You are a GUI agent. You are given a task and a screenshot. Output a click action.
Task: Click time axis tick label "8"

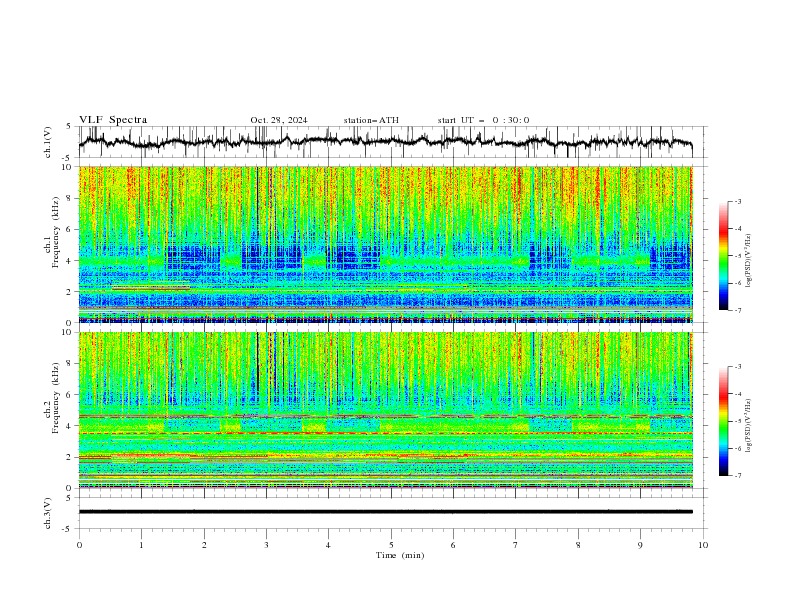pyautogui.click(x=578, y=545)
